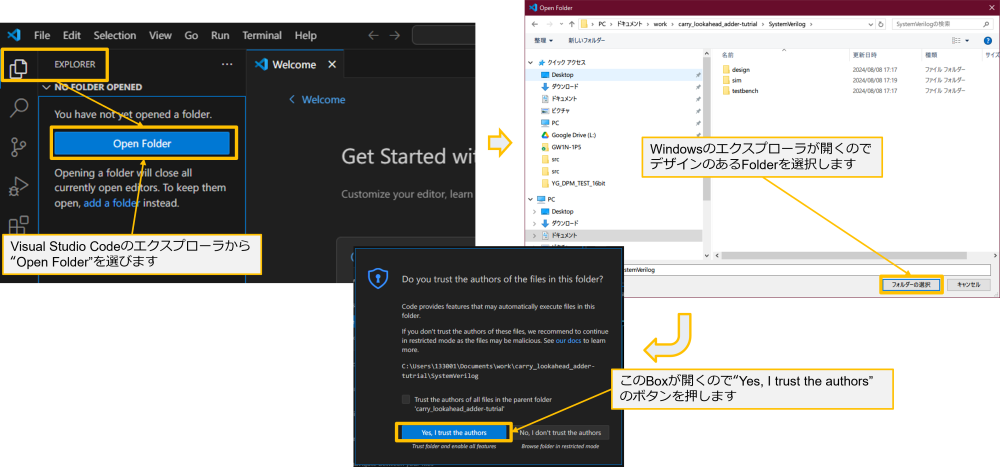The width and height of the screenshot is (1000, 467).
Task: Expand ドキュメント under the PC node
Action: (x=534, y=235)
